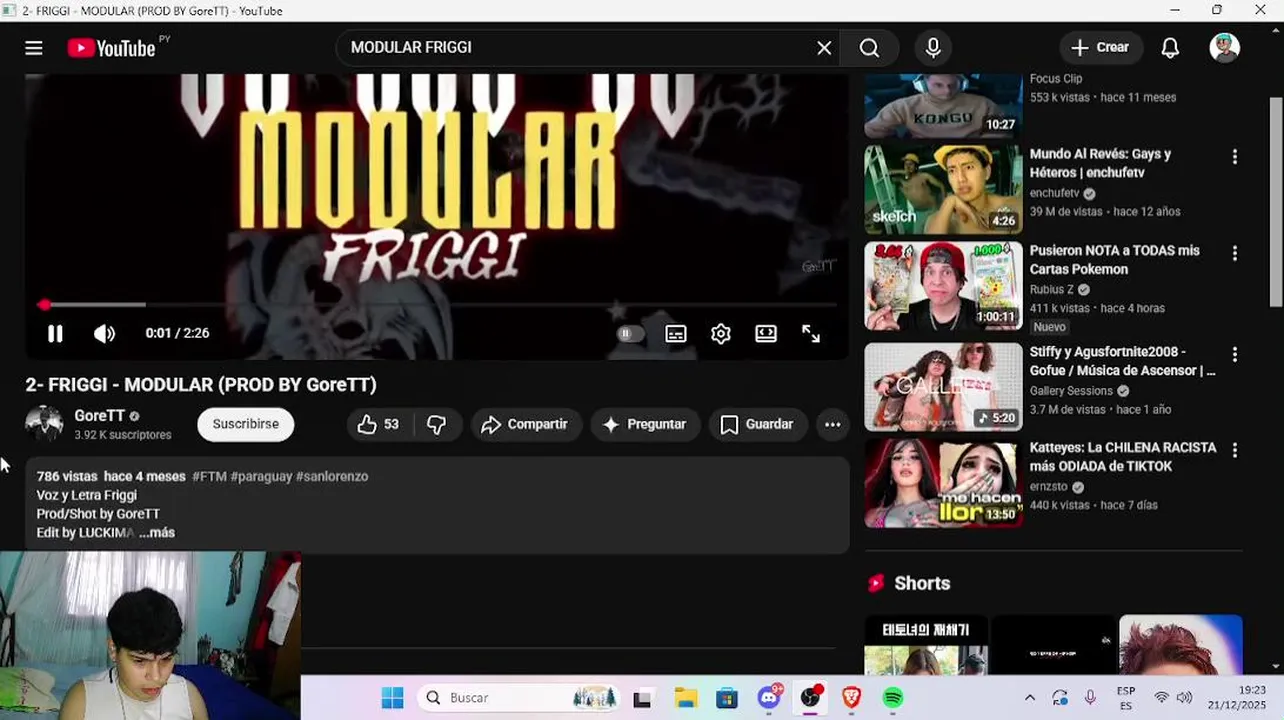Image resolution: width=1284 pixels, height=720 pixels.
Task: Open the YouTube hamburger guide menu
Action: tap(34, 48)
